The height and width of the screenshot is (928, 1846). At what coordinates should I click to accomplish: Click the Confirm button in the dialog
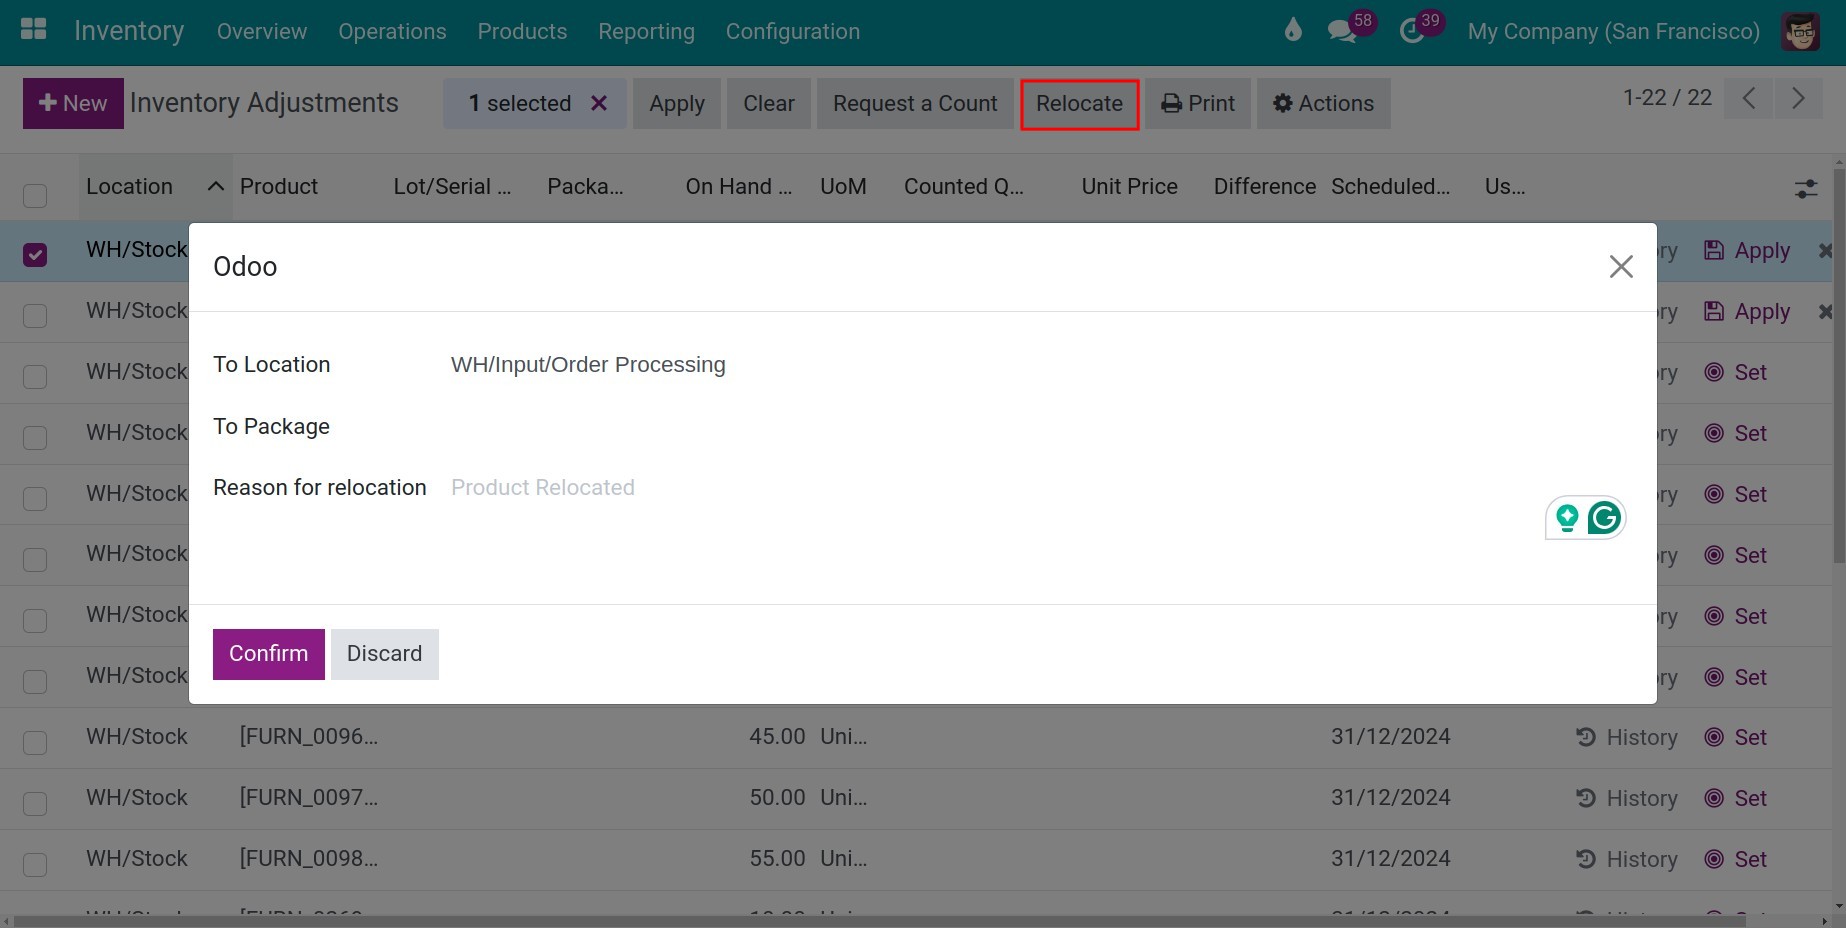(x=269, y=654)
